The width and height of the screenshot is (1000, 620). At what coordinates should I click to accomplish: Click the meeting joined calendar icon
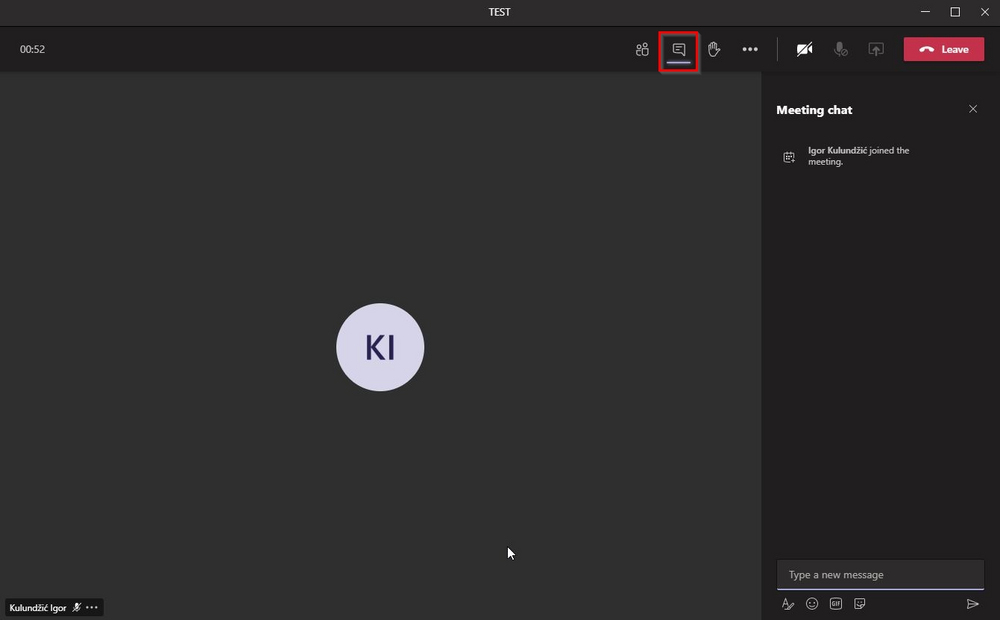(x=789, y=157)
